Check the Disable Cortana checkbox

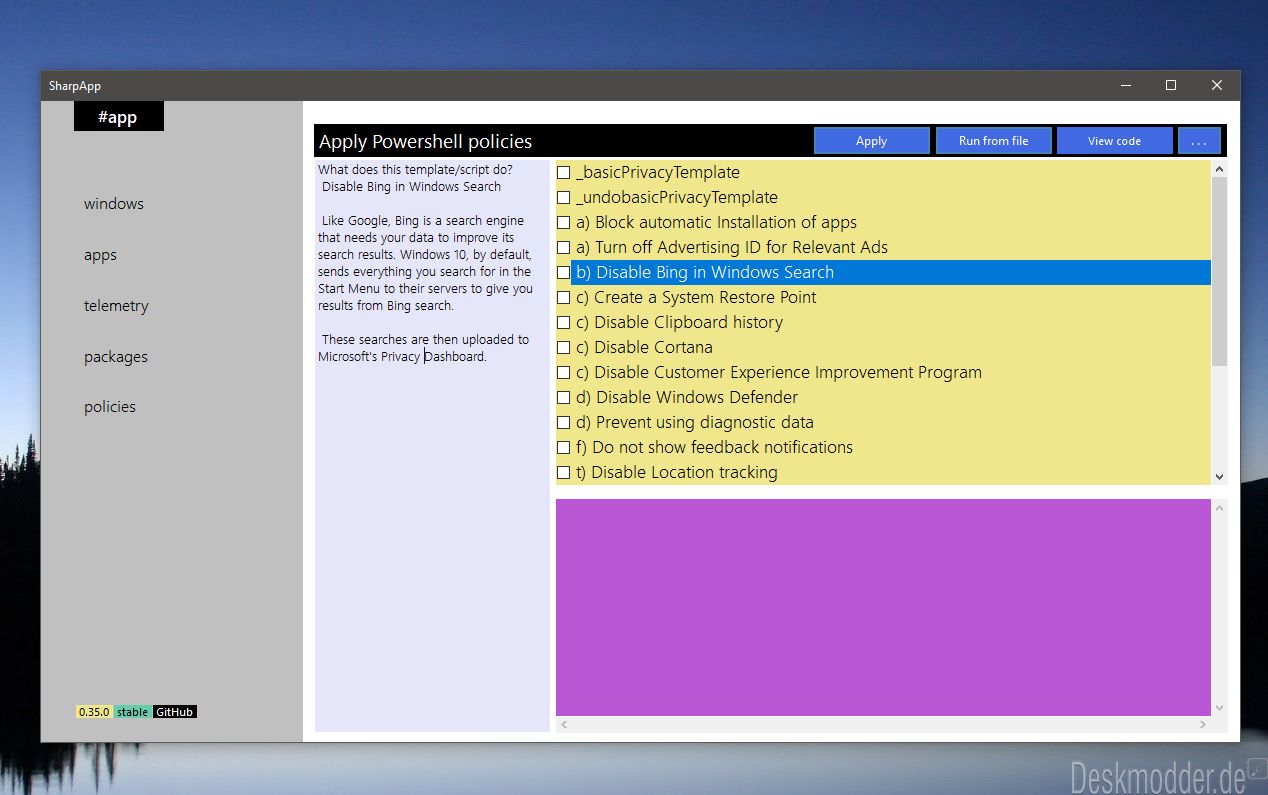pos(563,347)
